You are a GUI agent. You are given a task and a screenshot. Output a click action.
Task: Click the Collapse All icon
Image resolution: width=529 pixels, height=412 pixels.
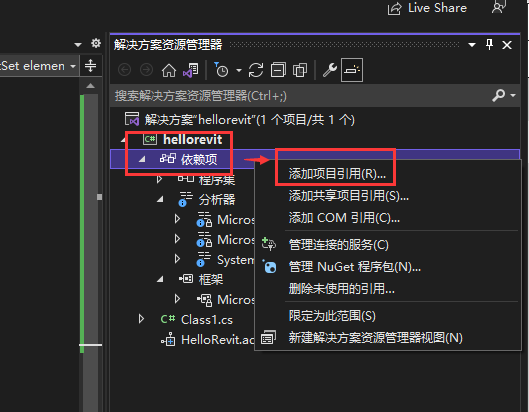click(278, 71)
